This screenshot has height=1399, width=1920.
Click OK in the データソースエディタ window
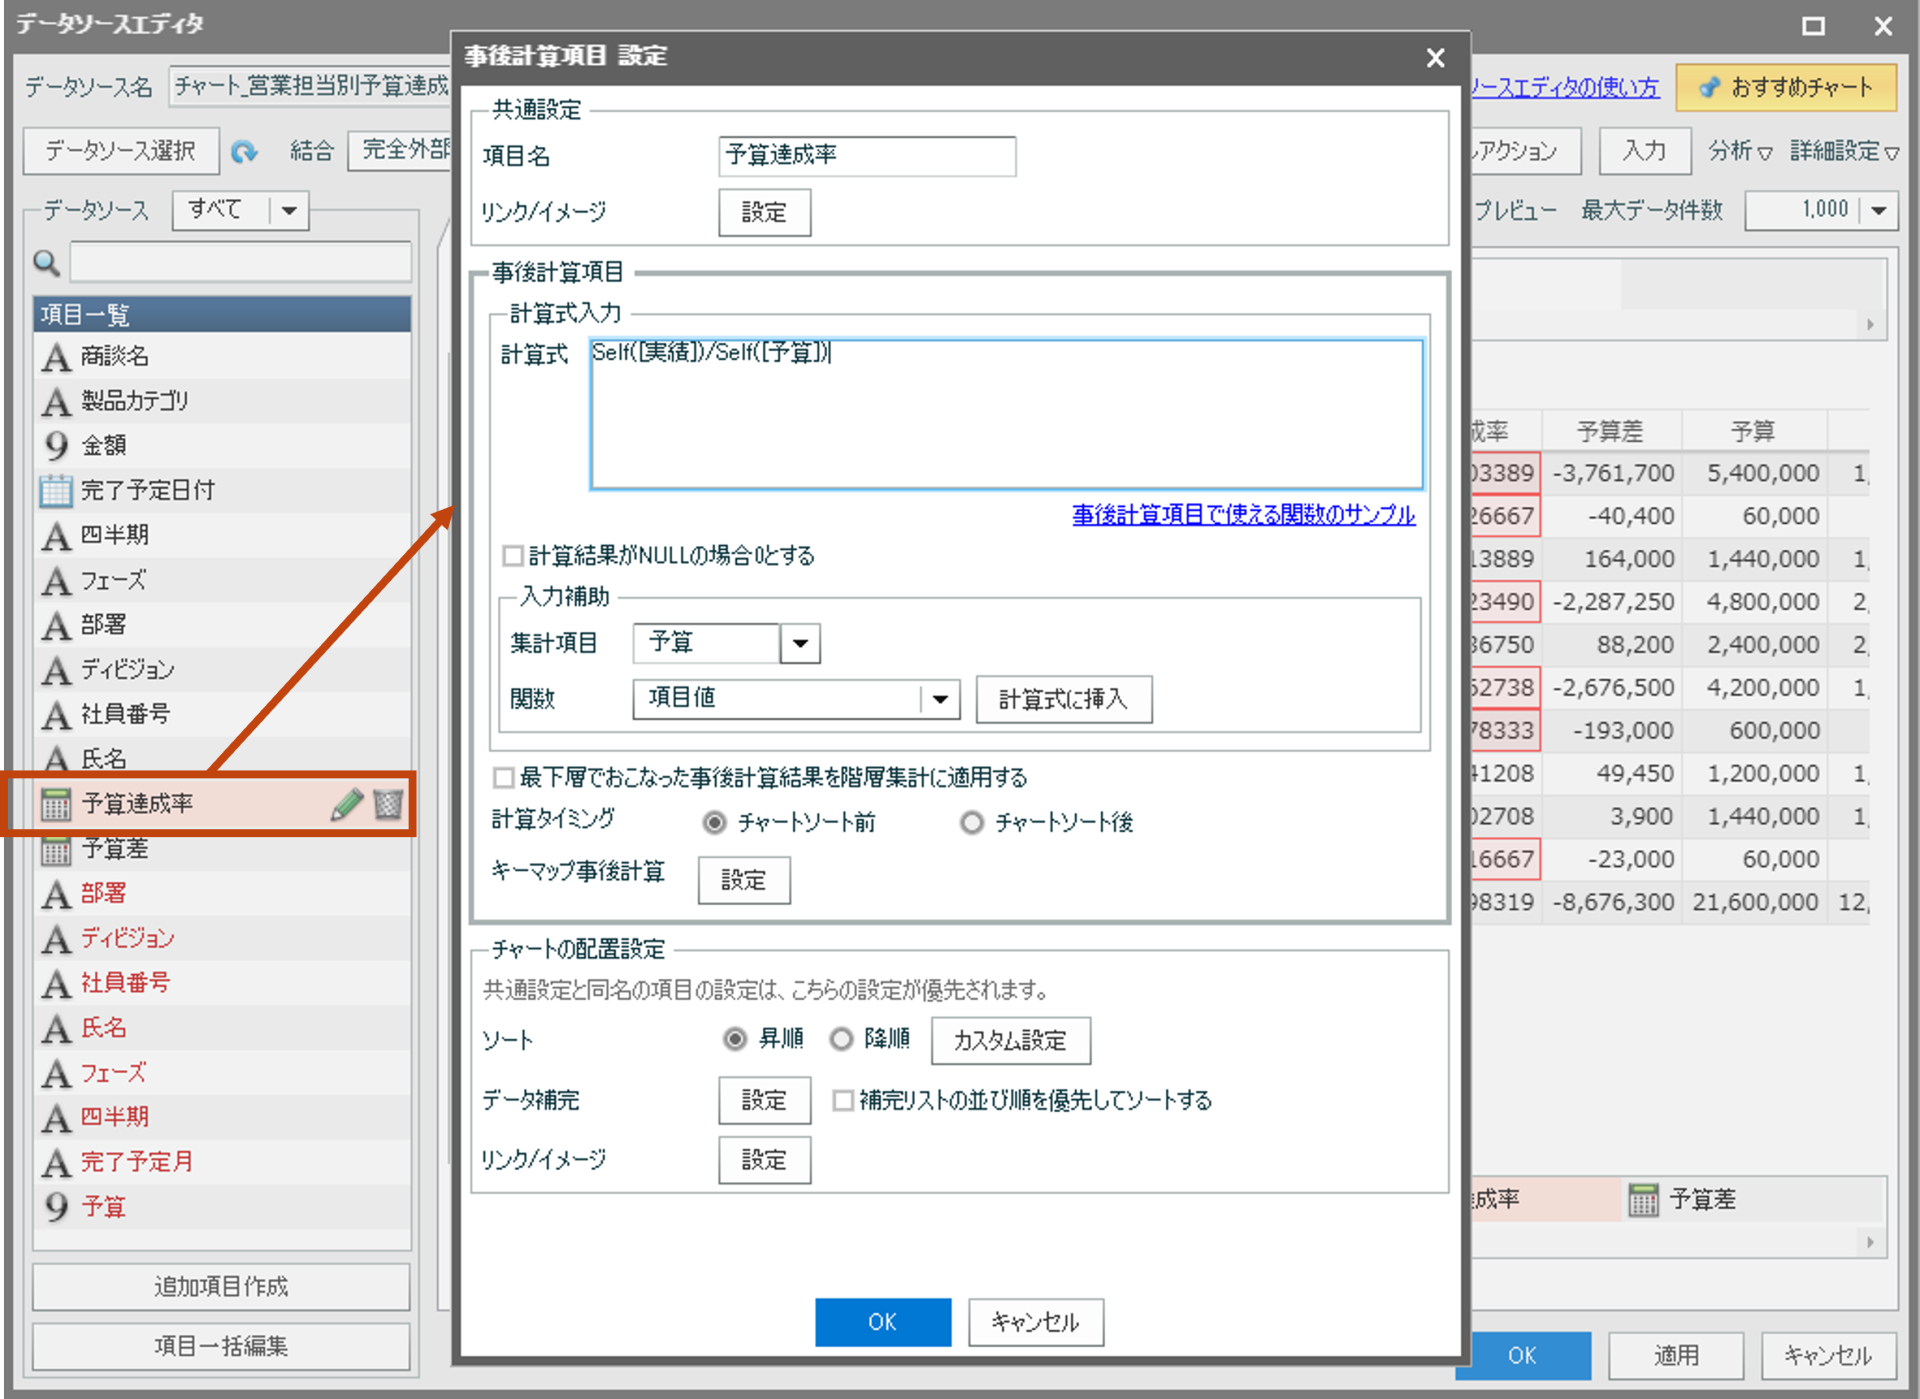click(x=1522, y=1355)
